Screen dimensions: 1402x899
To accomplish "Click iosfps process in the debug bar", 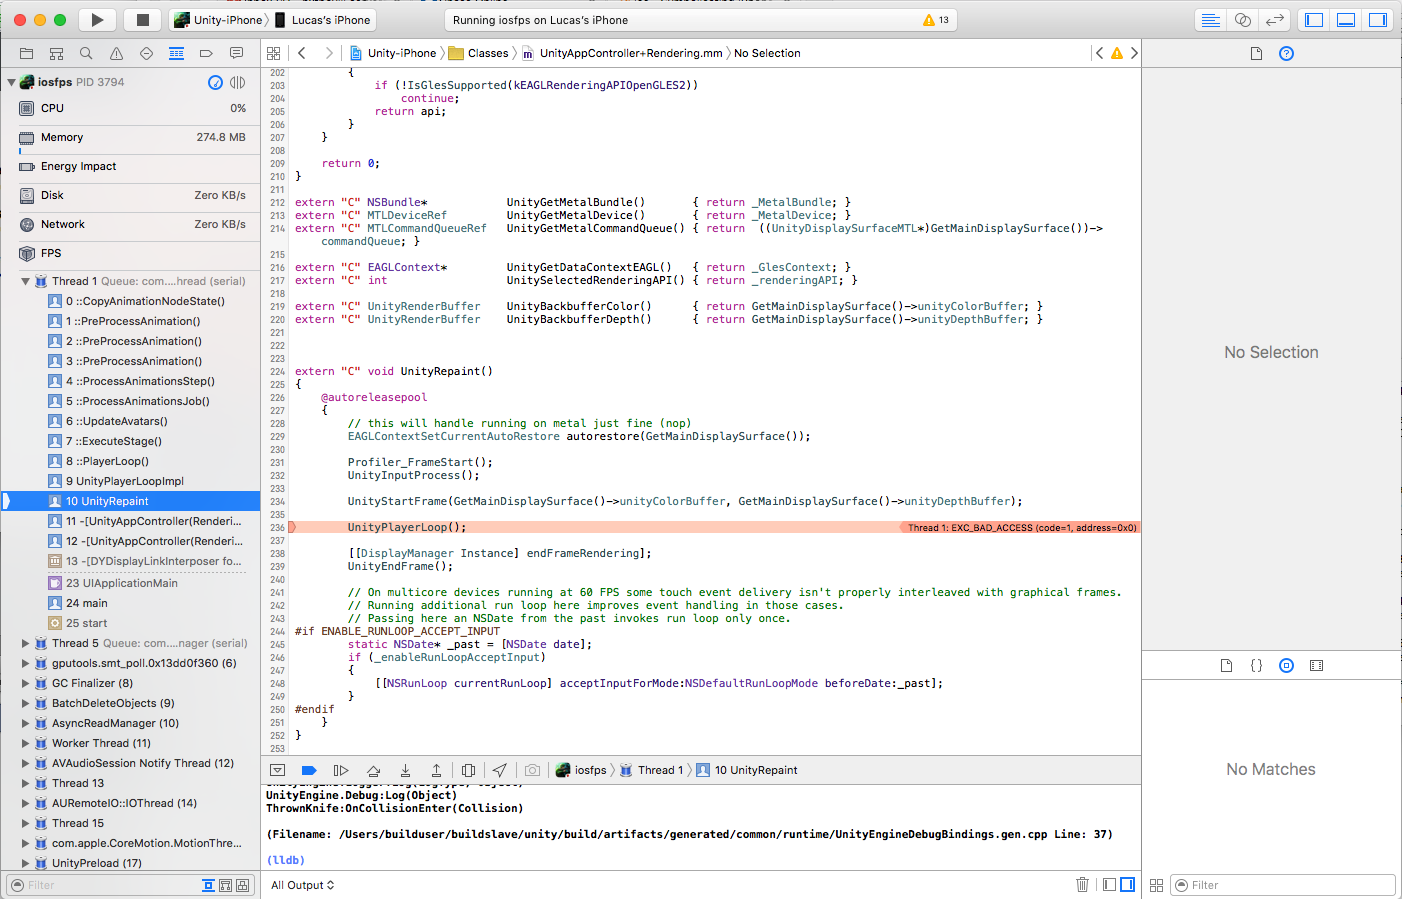I will 581,770.
